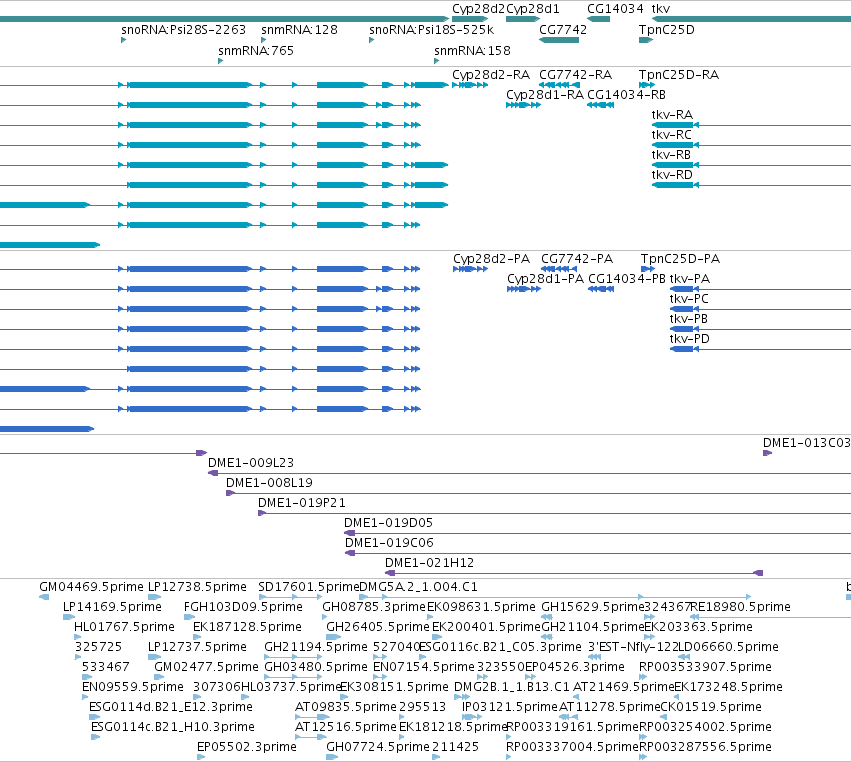Click the IP03121.5prime EST label

(510, 708)
